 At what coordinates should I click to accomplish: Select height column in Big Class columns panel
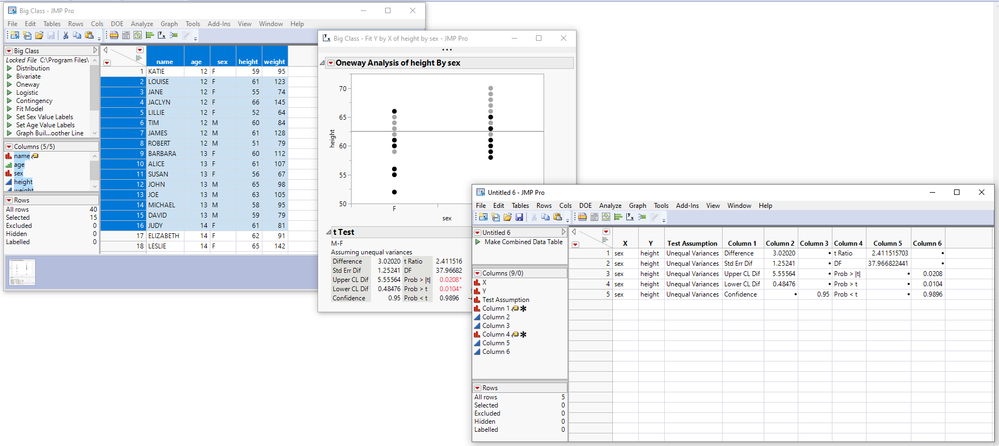(x=23, y=182)
